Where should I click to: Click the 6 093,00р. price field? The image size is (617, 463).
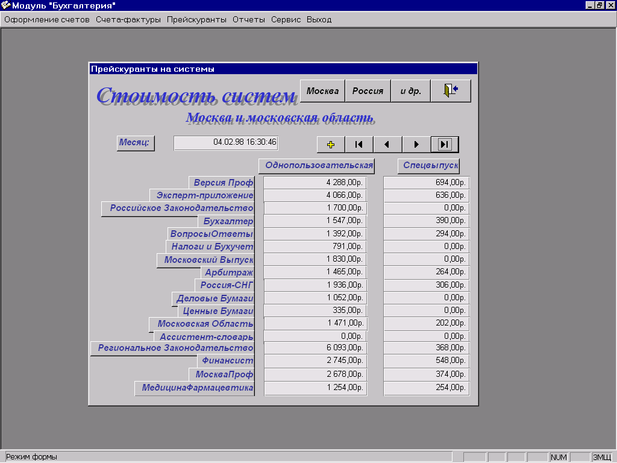[x=315, y=348]
